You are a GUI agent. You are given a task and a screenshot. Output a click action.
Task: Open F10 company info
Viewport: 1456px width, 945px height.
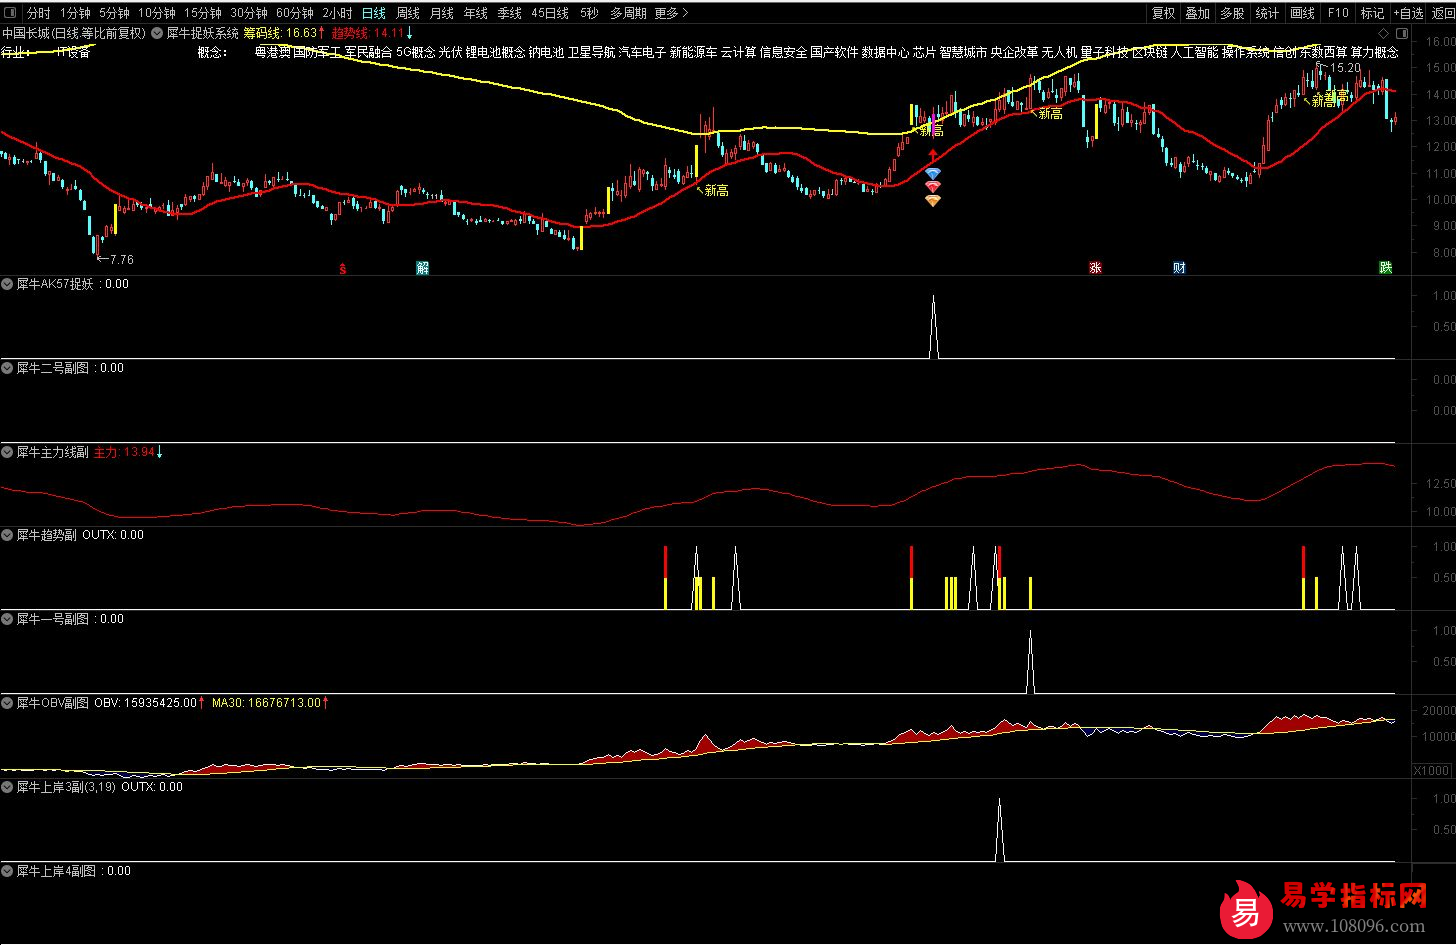click(1338, 13)
